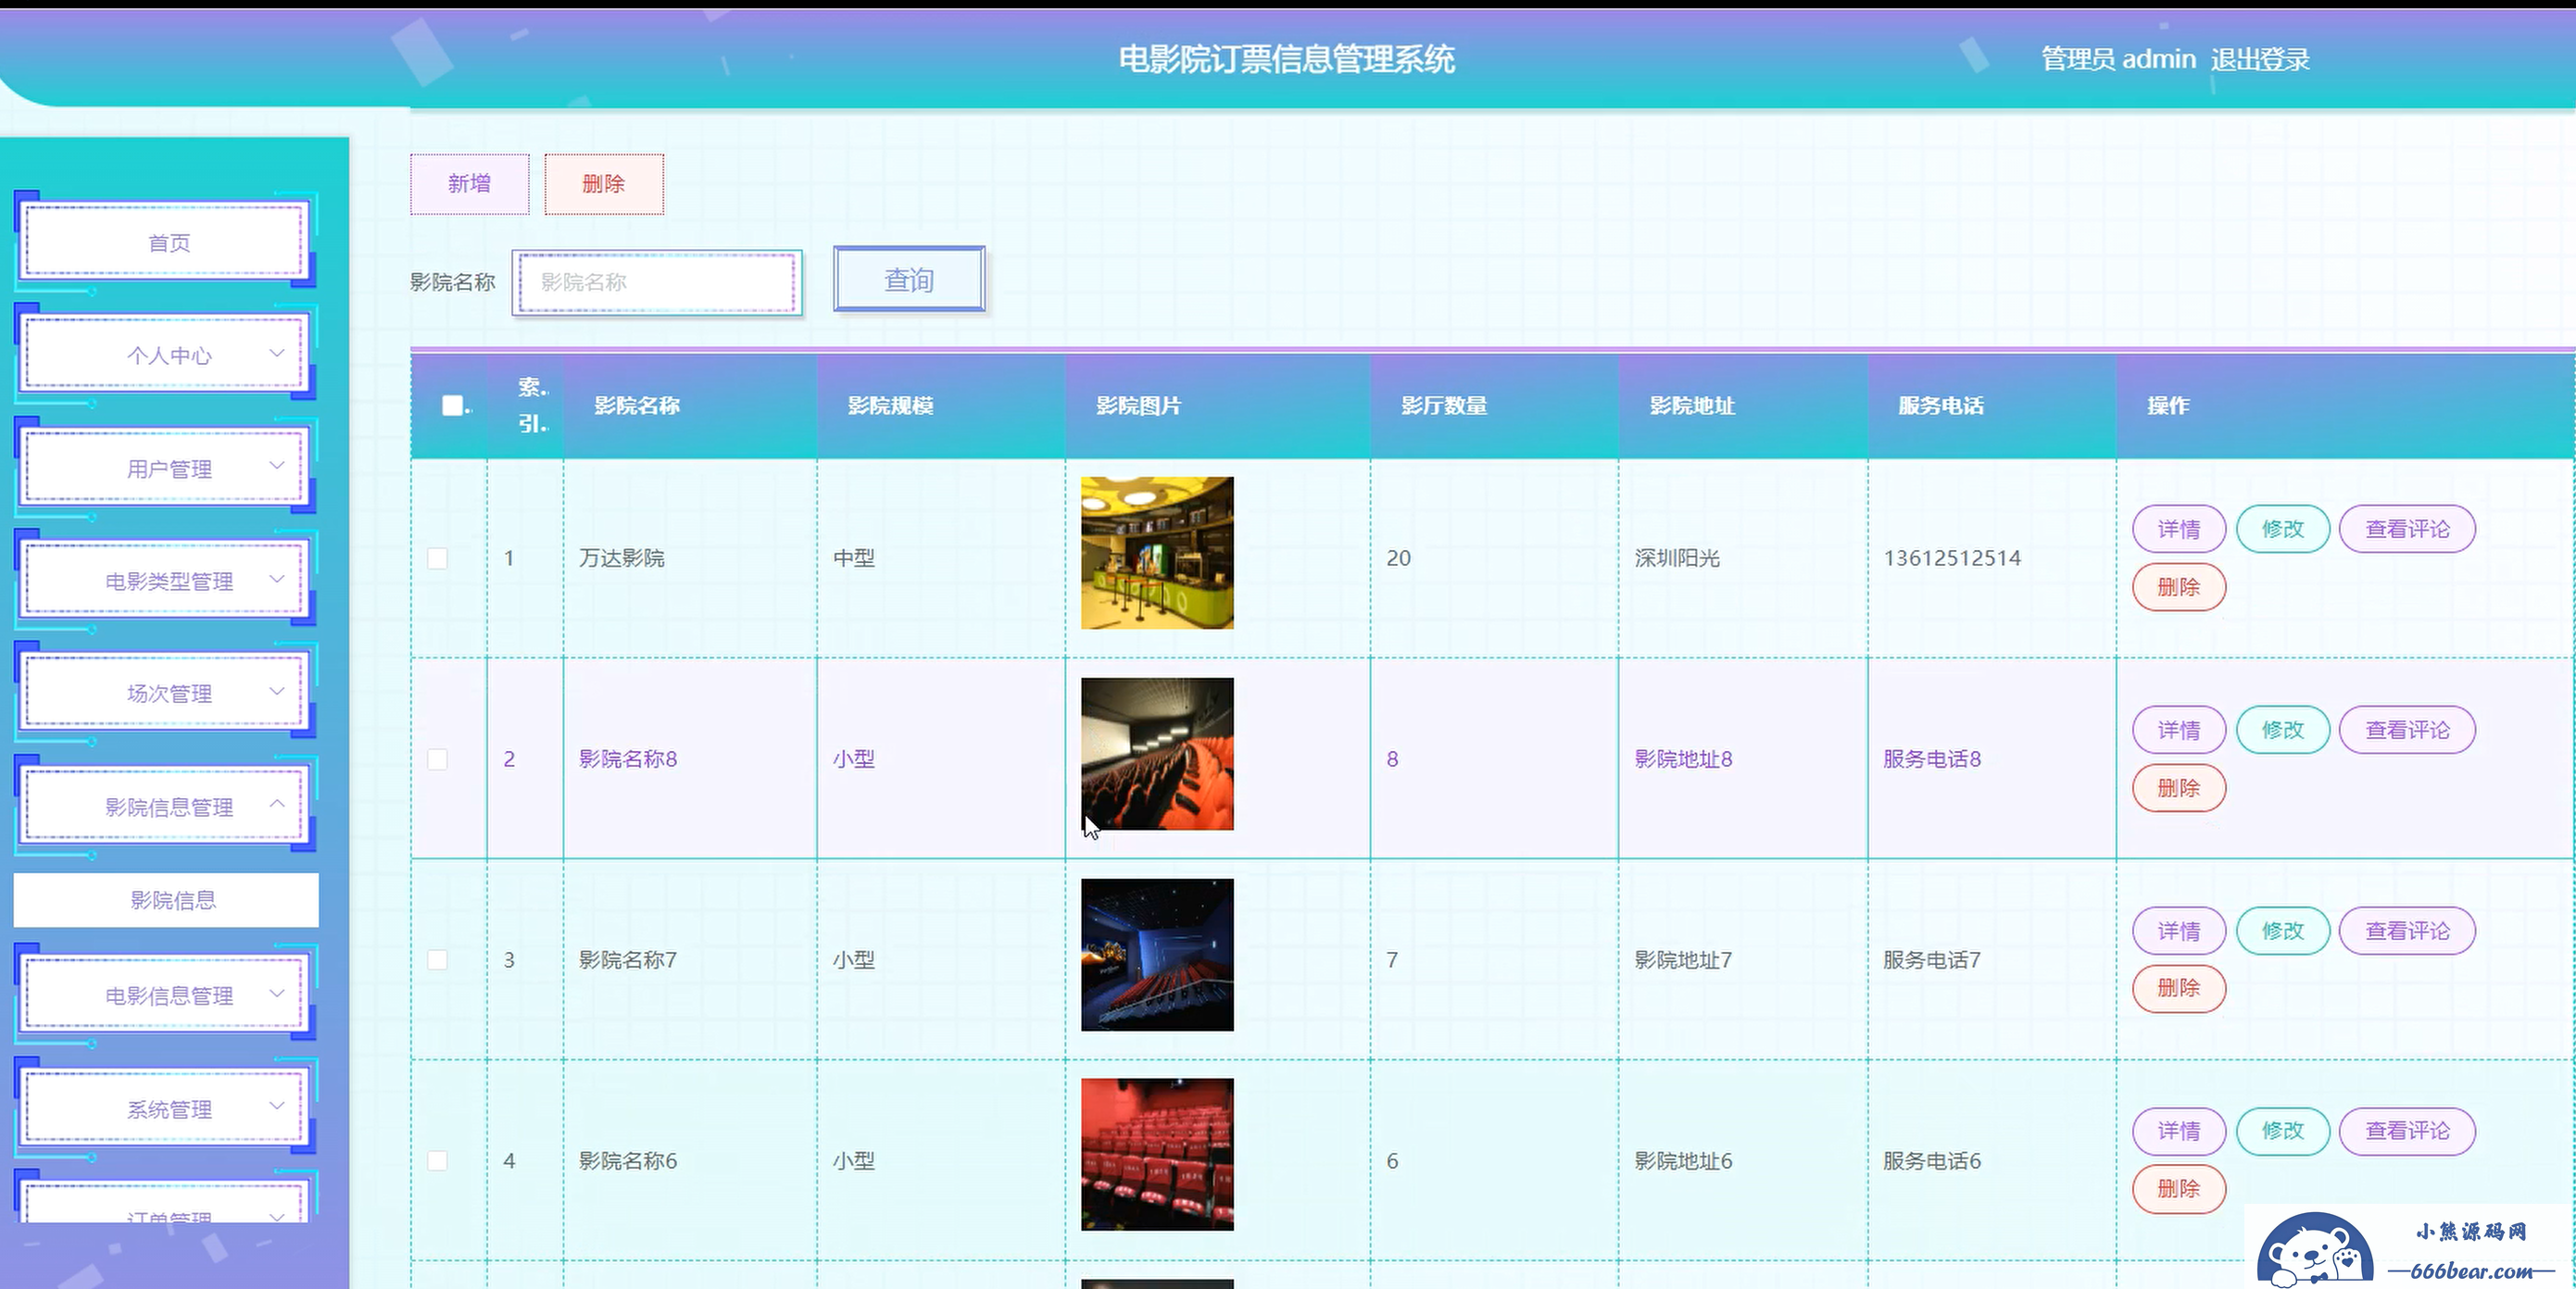Screen dimensions: 2576x1289
Task: Open the 影院名称7 picture thumbnail
Action: (1157, 955)
